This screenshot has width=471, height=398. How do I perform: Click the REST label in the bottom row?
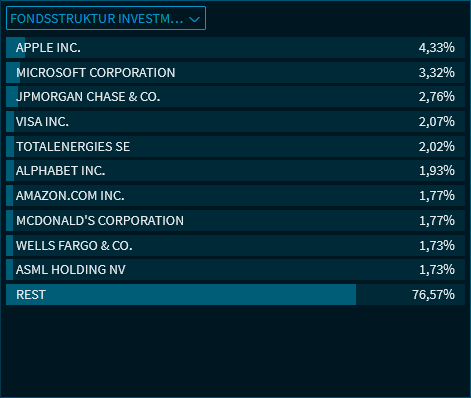pos(31,295)
